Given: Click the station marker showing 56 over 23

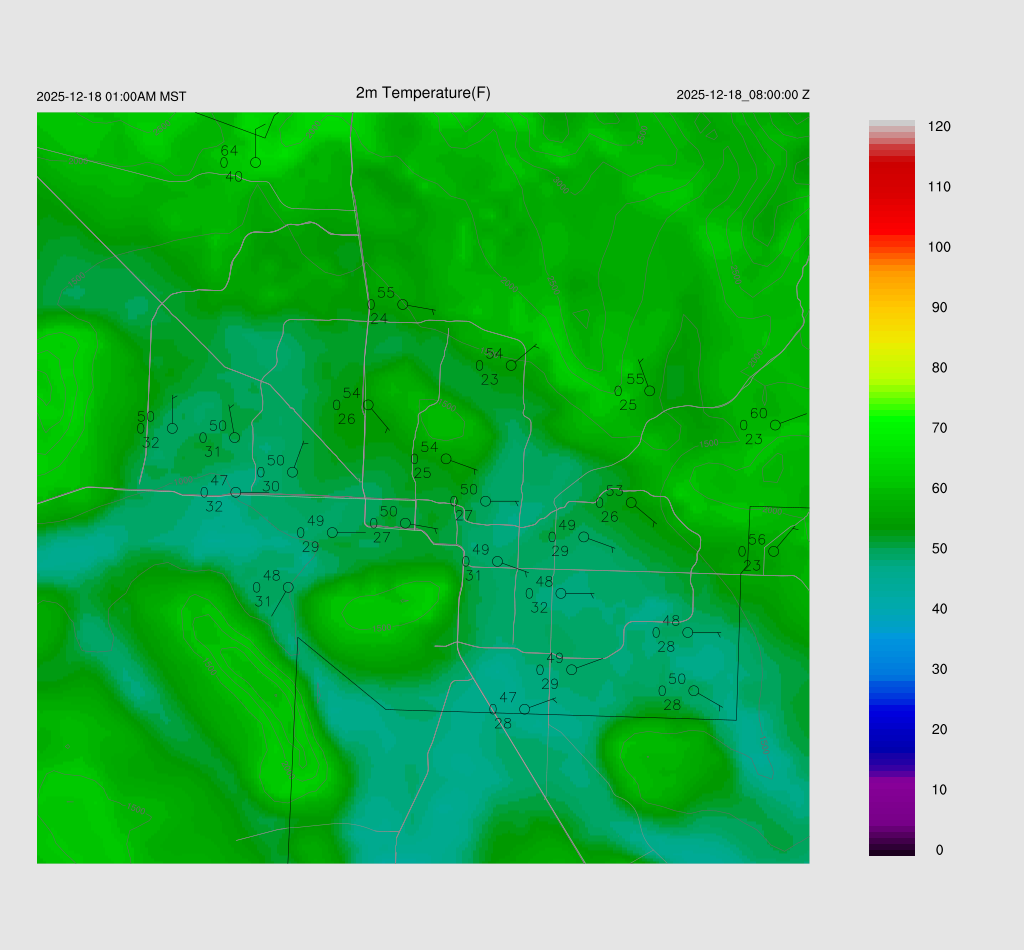Looking at the screenshot, I should pos(773,551).
